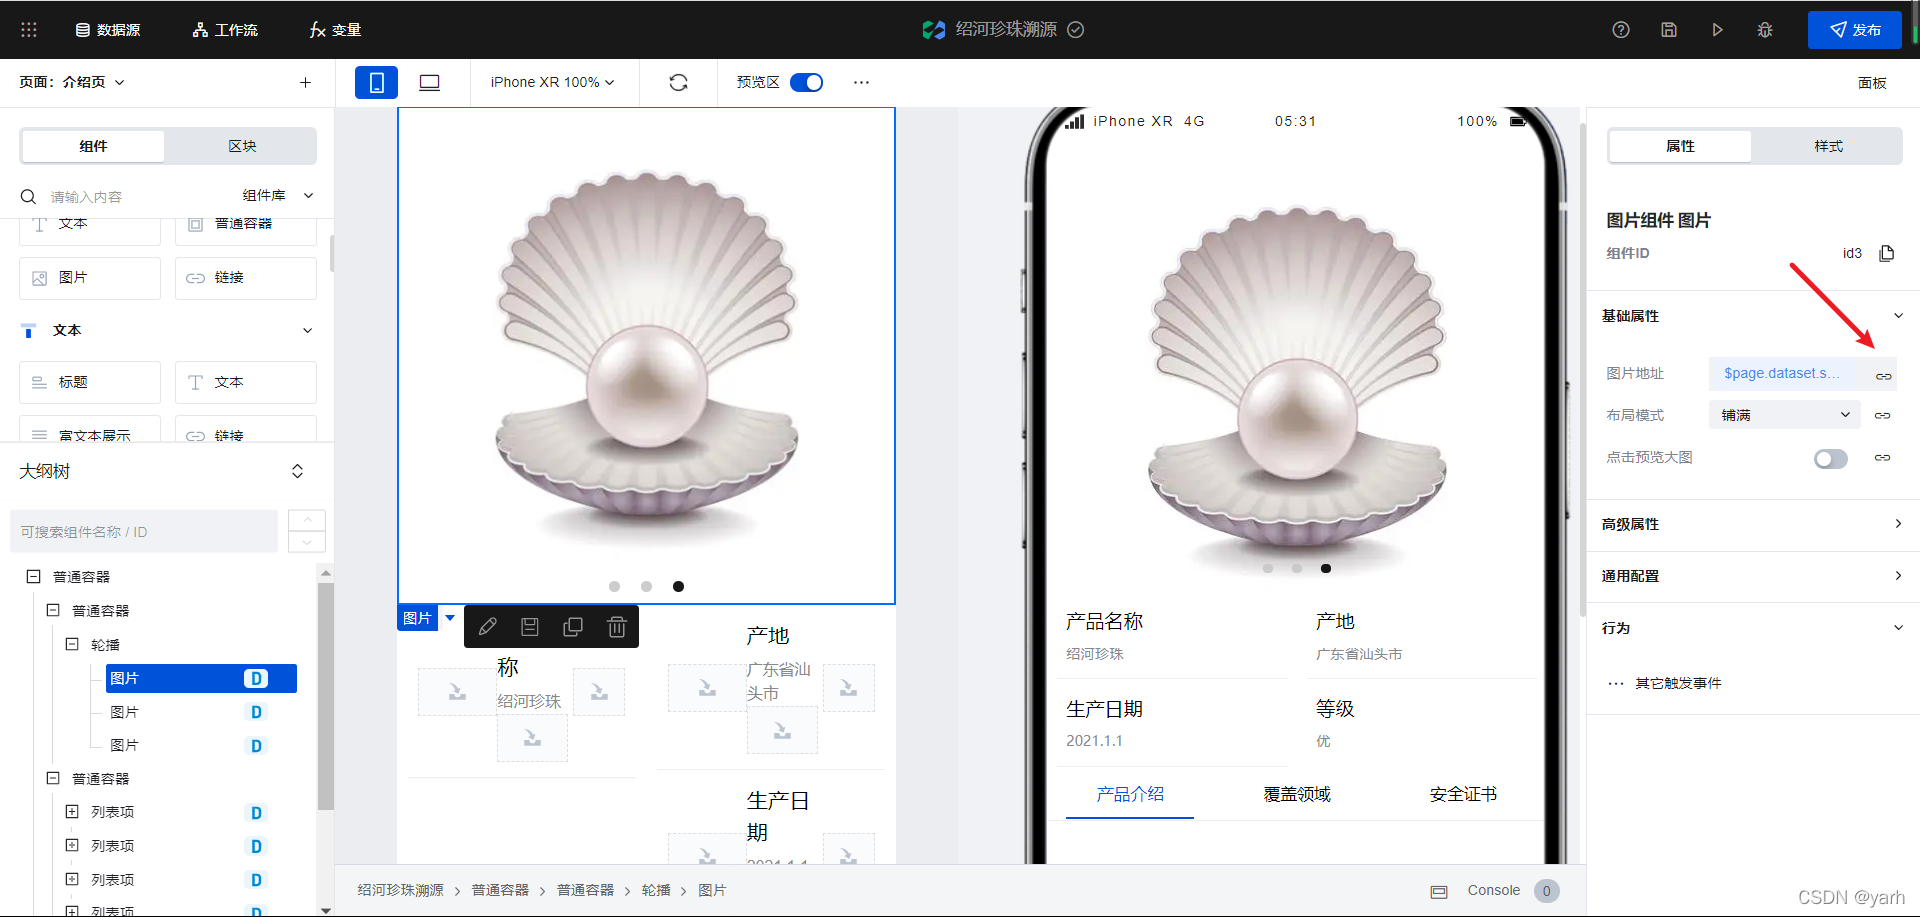Collapse the 文本 component category

pos(307,330)
